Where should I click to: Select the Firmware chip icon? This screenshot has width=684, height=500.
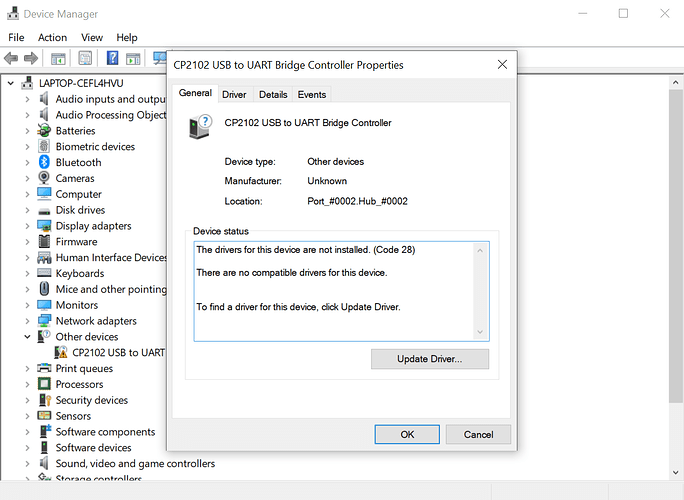44,241
